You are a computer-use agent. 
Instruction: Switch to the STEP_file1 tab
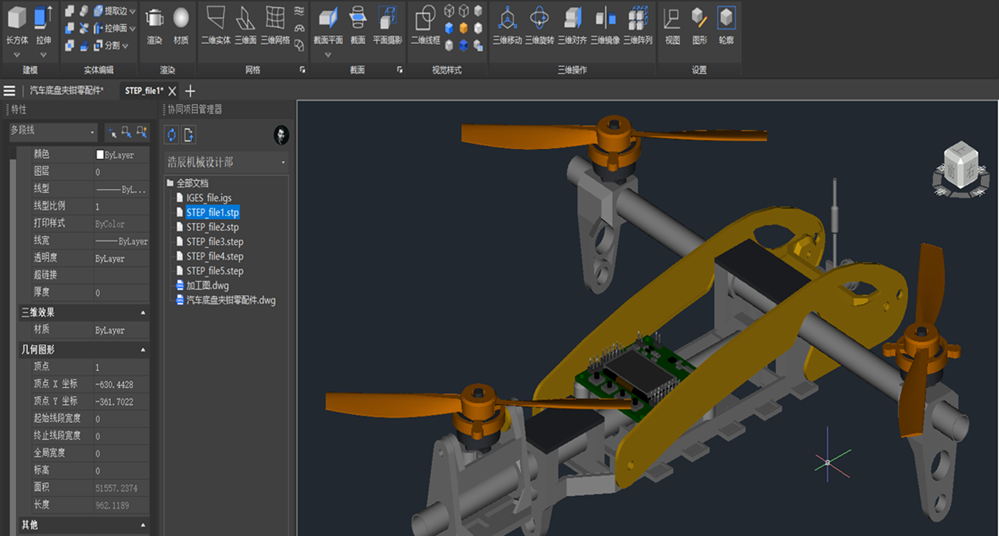point(144,91)
